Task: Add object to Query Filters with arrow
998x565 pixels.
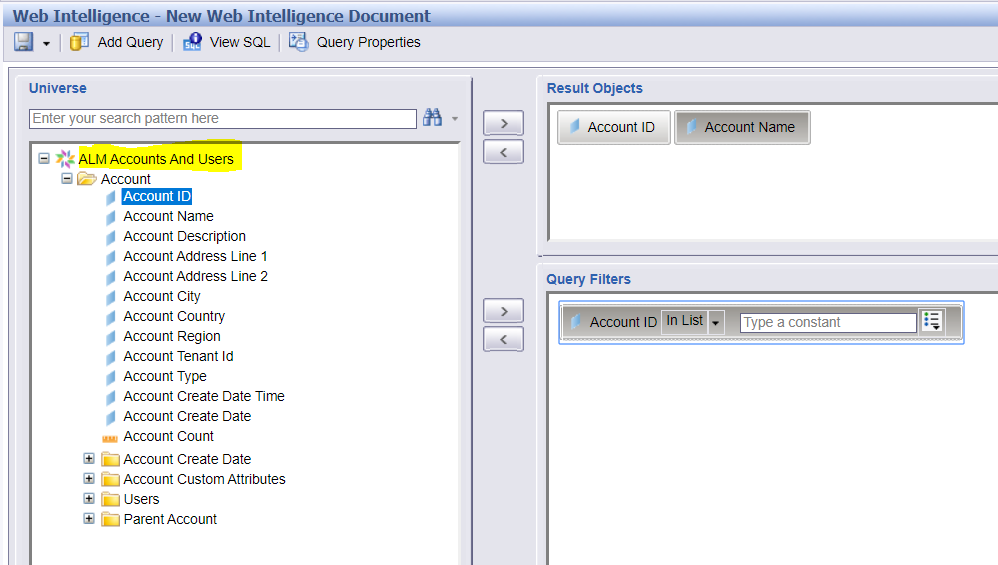Action: click(x=503, y=311)
